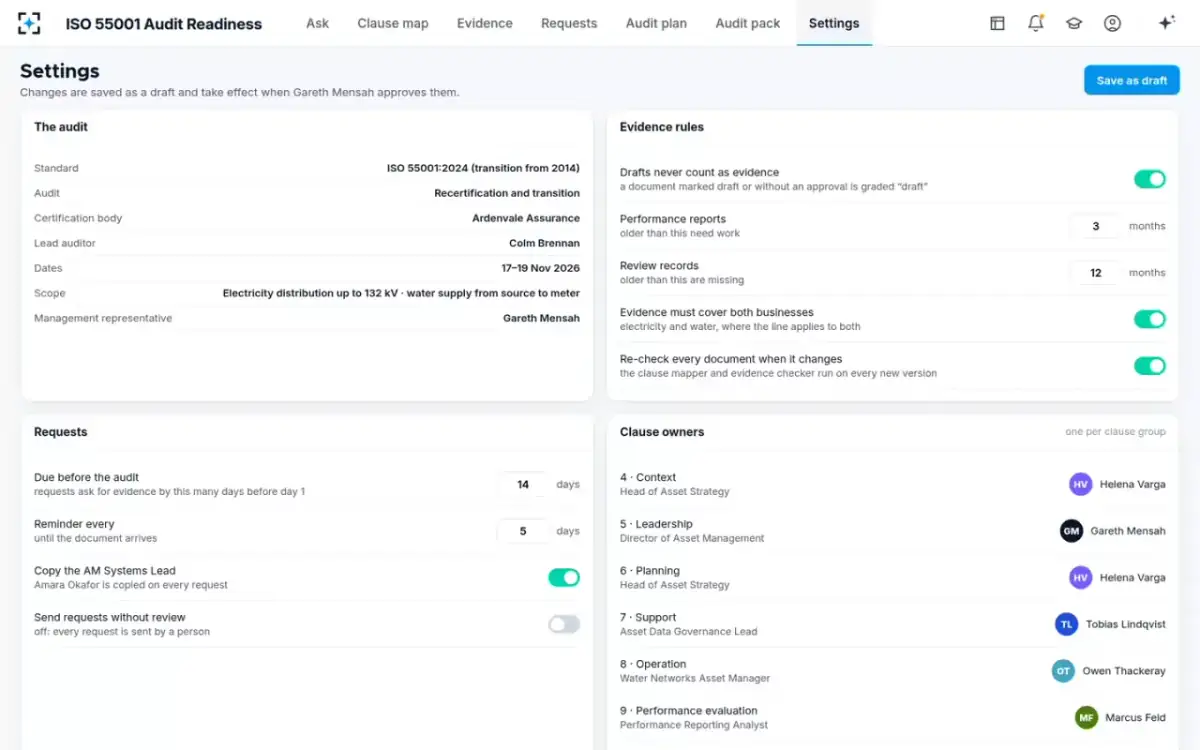Click the 17–19 Nov 2026 dates value
The image size is (1200, 750).
tap(540, 268)
